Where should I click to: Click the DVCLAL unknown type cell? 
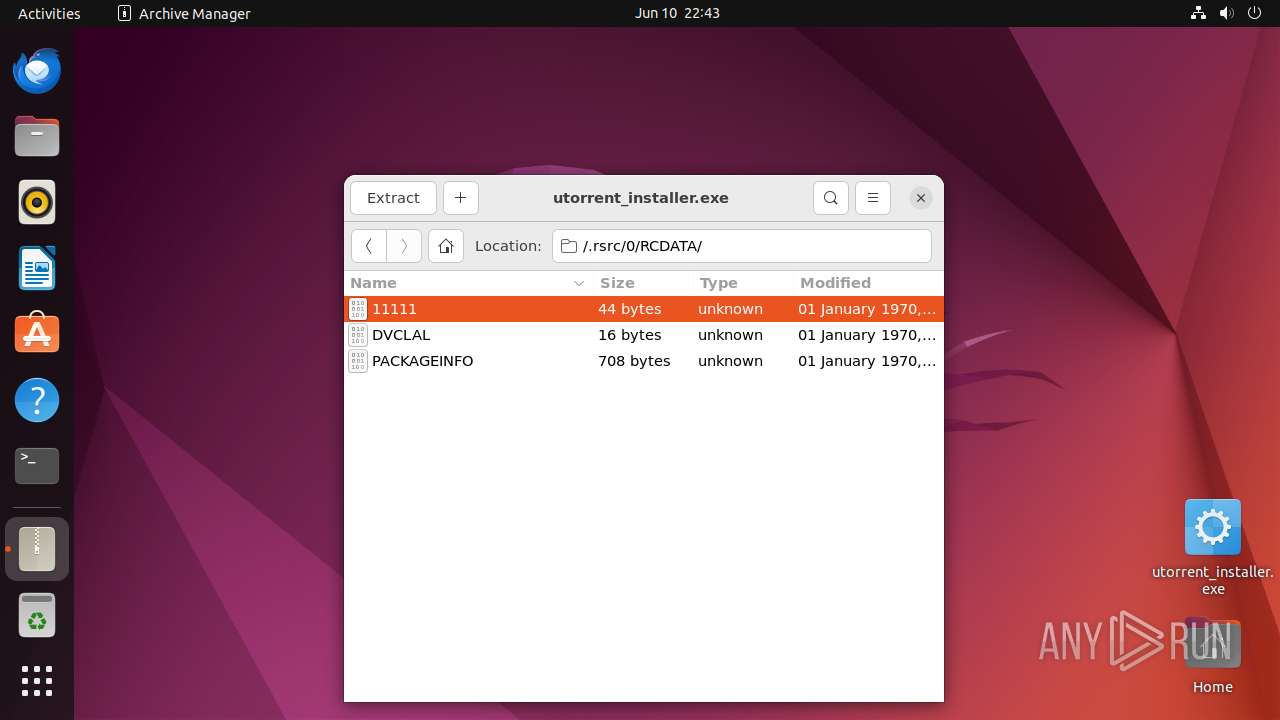click(730, 335)
